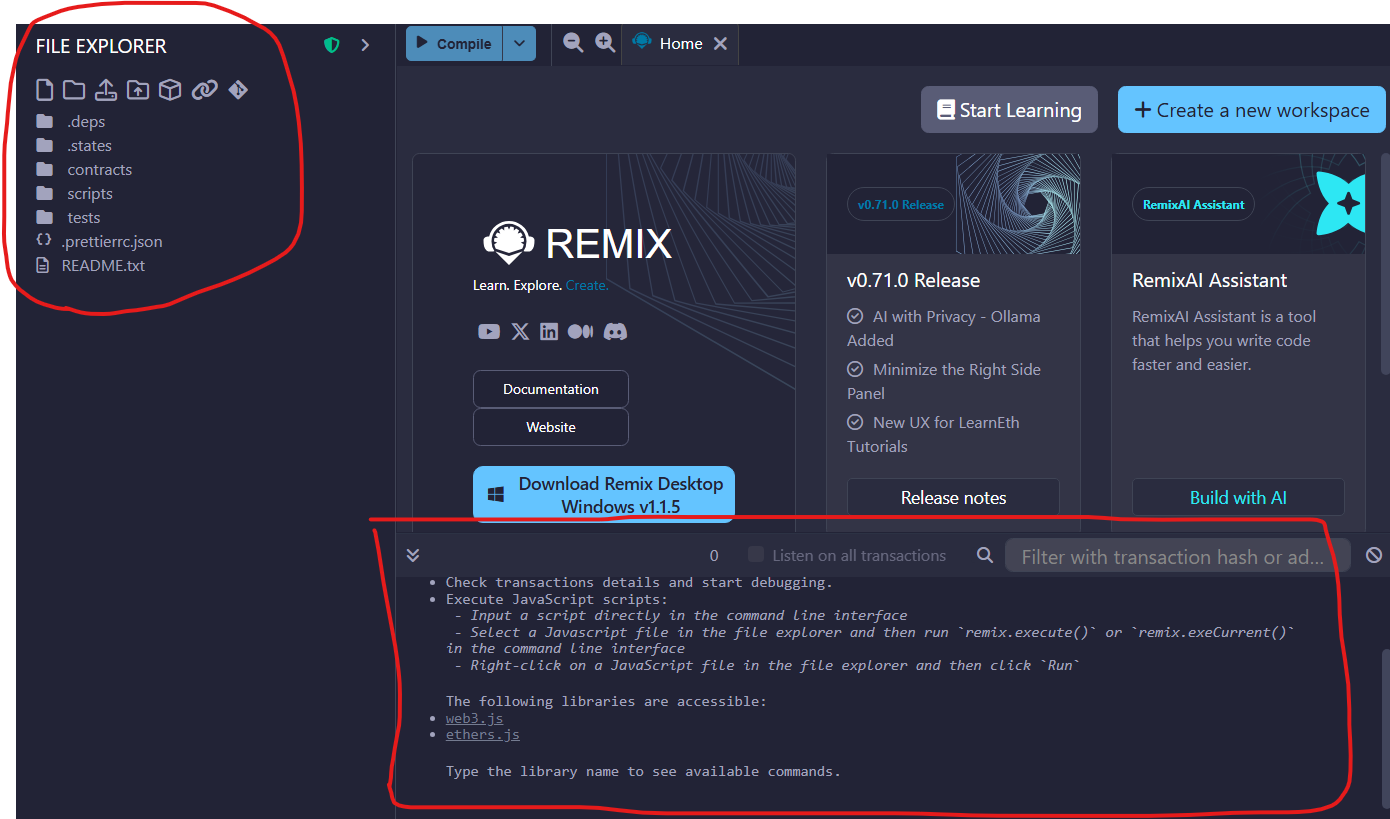Viewport: 1390px width, 819px height.
Task: Create a new folder in File Explorer
Action: (74, 90)
